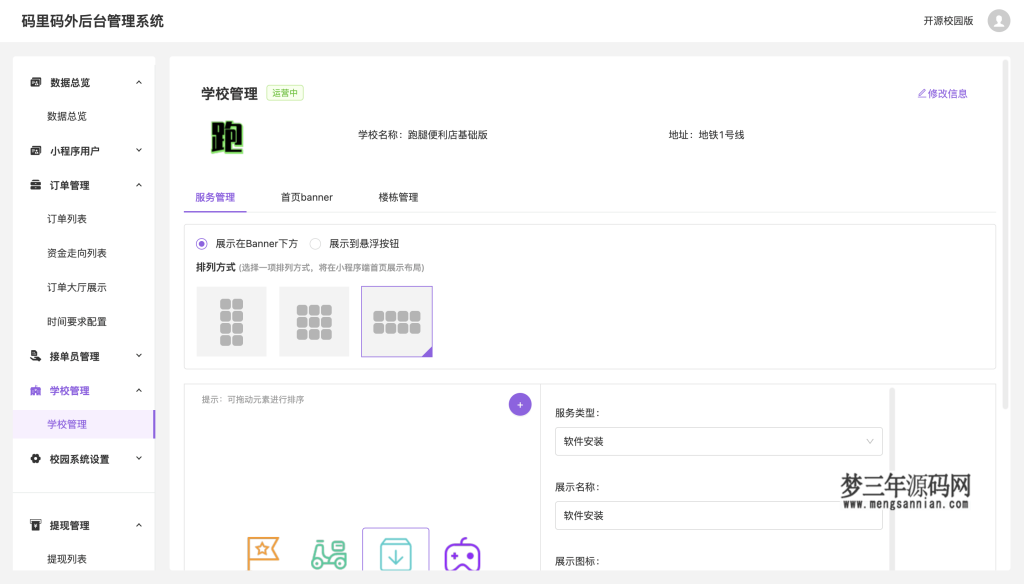The width and height of the screenshot is (1024, 584).
Task: Click the purple + button to add service
Action: point(520,404)
